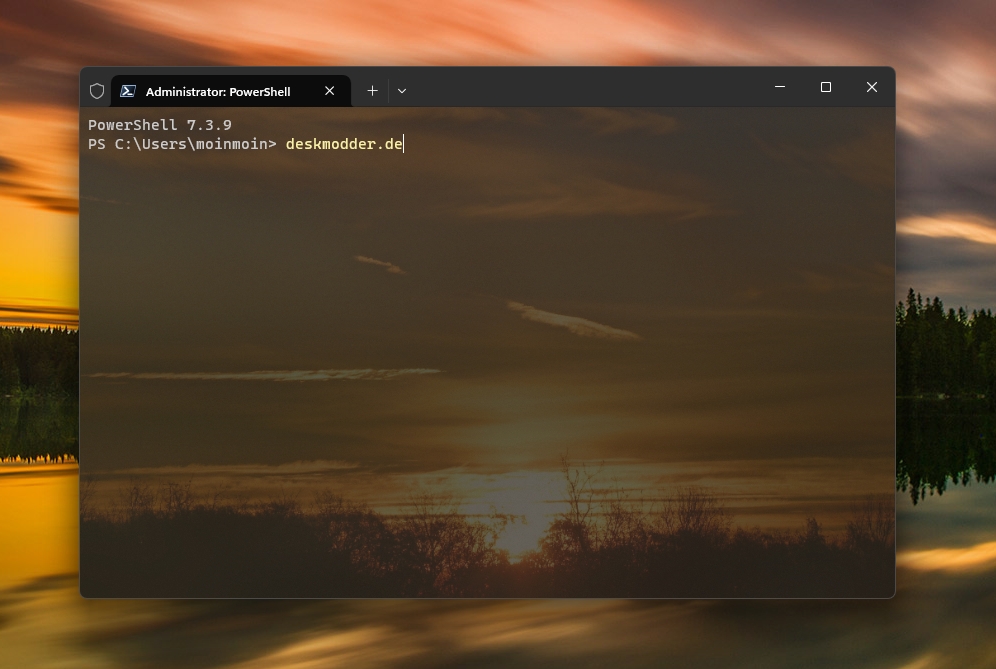
Task: Click the typed command deskmodder.de
Action: [344, 144]
